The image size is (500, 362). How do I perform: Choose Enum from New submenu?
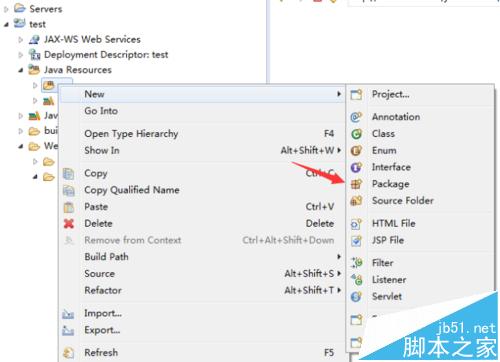(420, 150)
